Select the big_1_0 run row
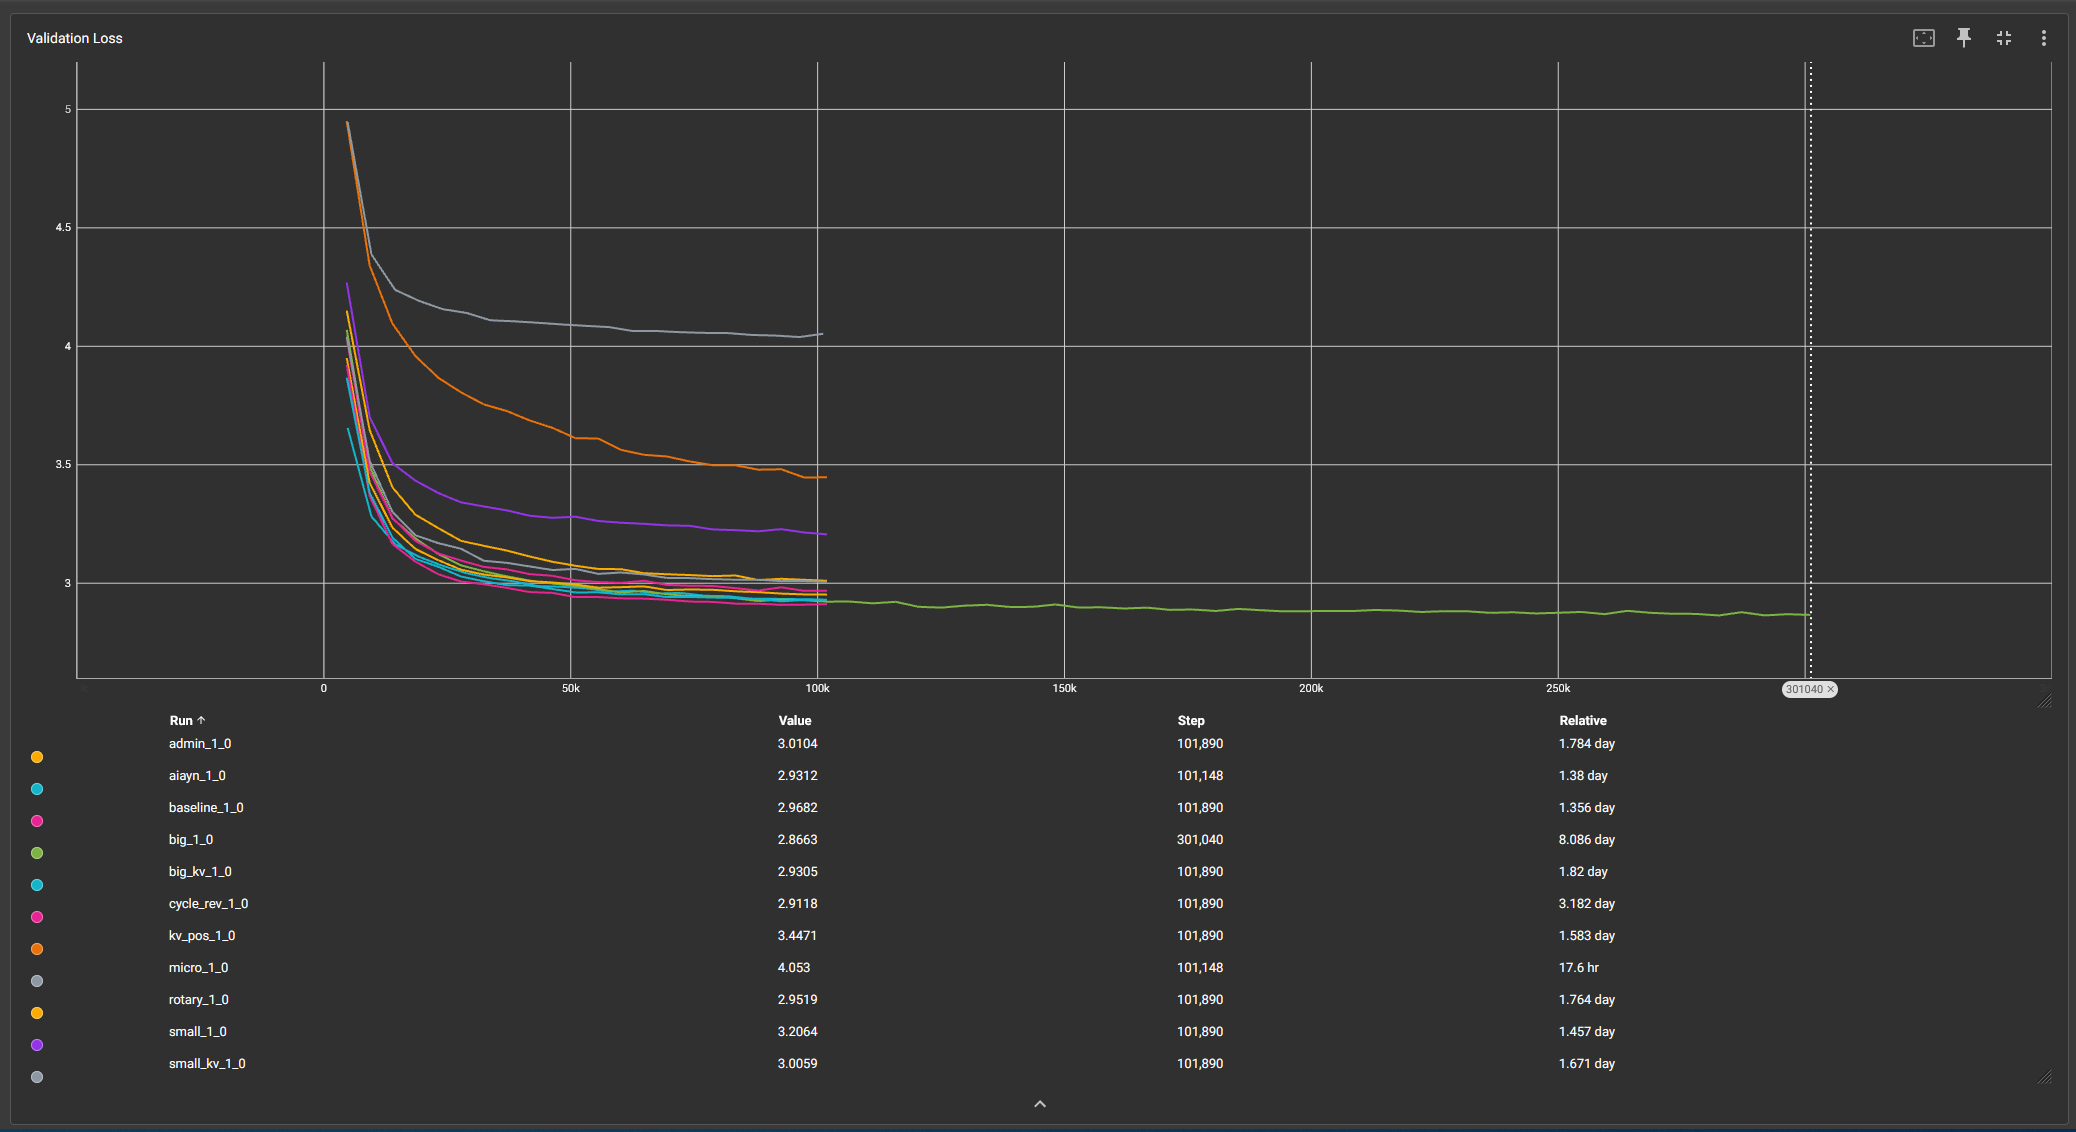Image resolution: width=2076 pixels, height=1132 pixels. 191,840
